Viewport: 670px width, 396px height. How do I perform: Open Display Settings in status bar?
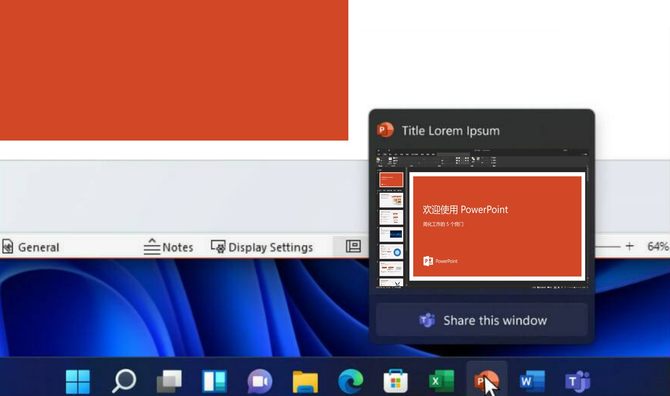tap(262, 247)
